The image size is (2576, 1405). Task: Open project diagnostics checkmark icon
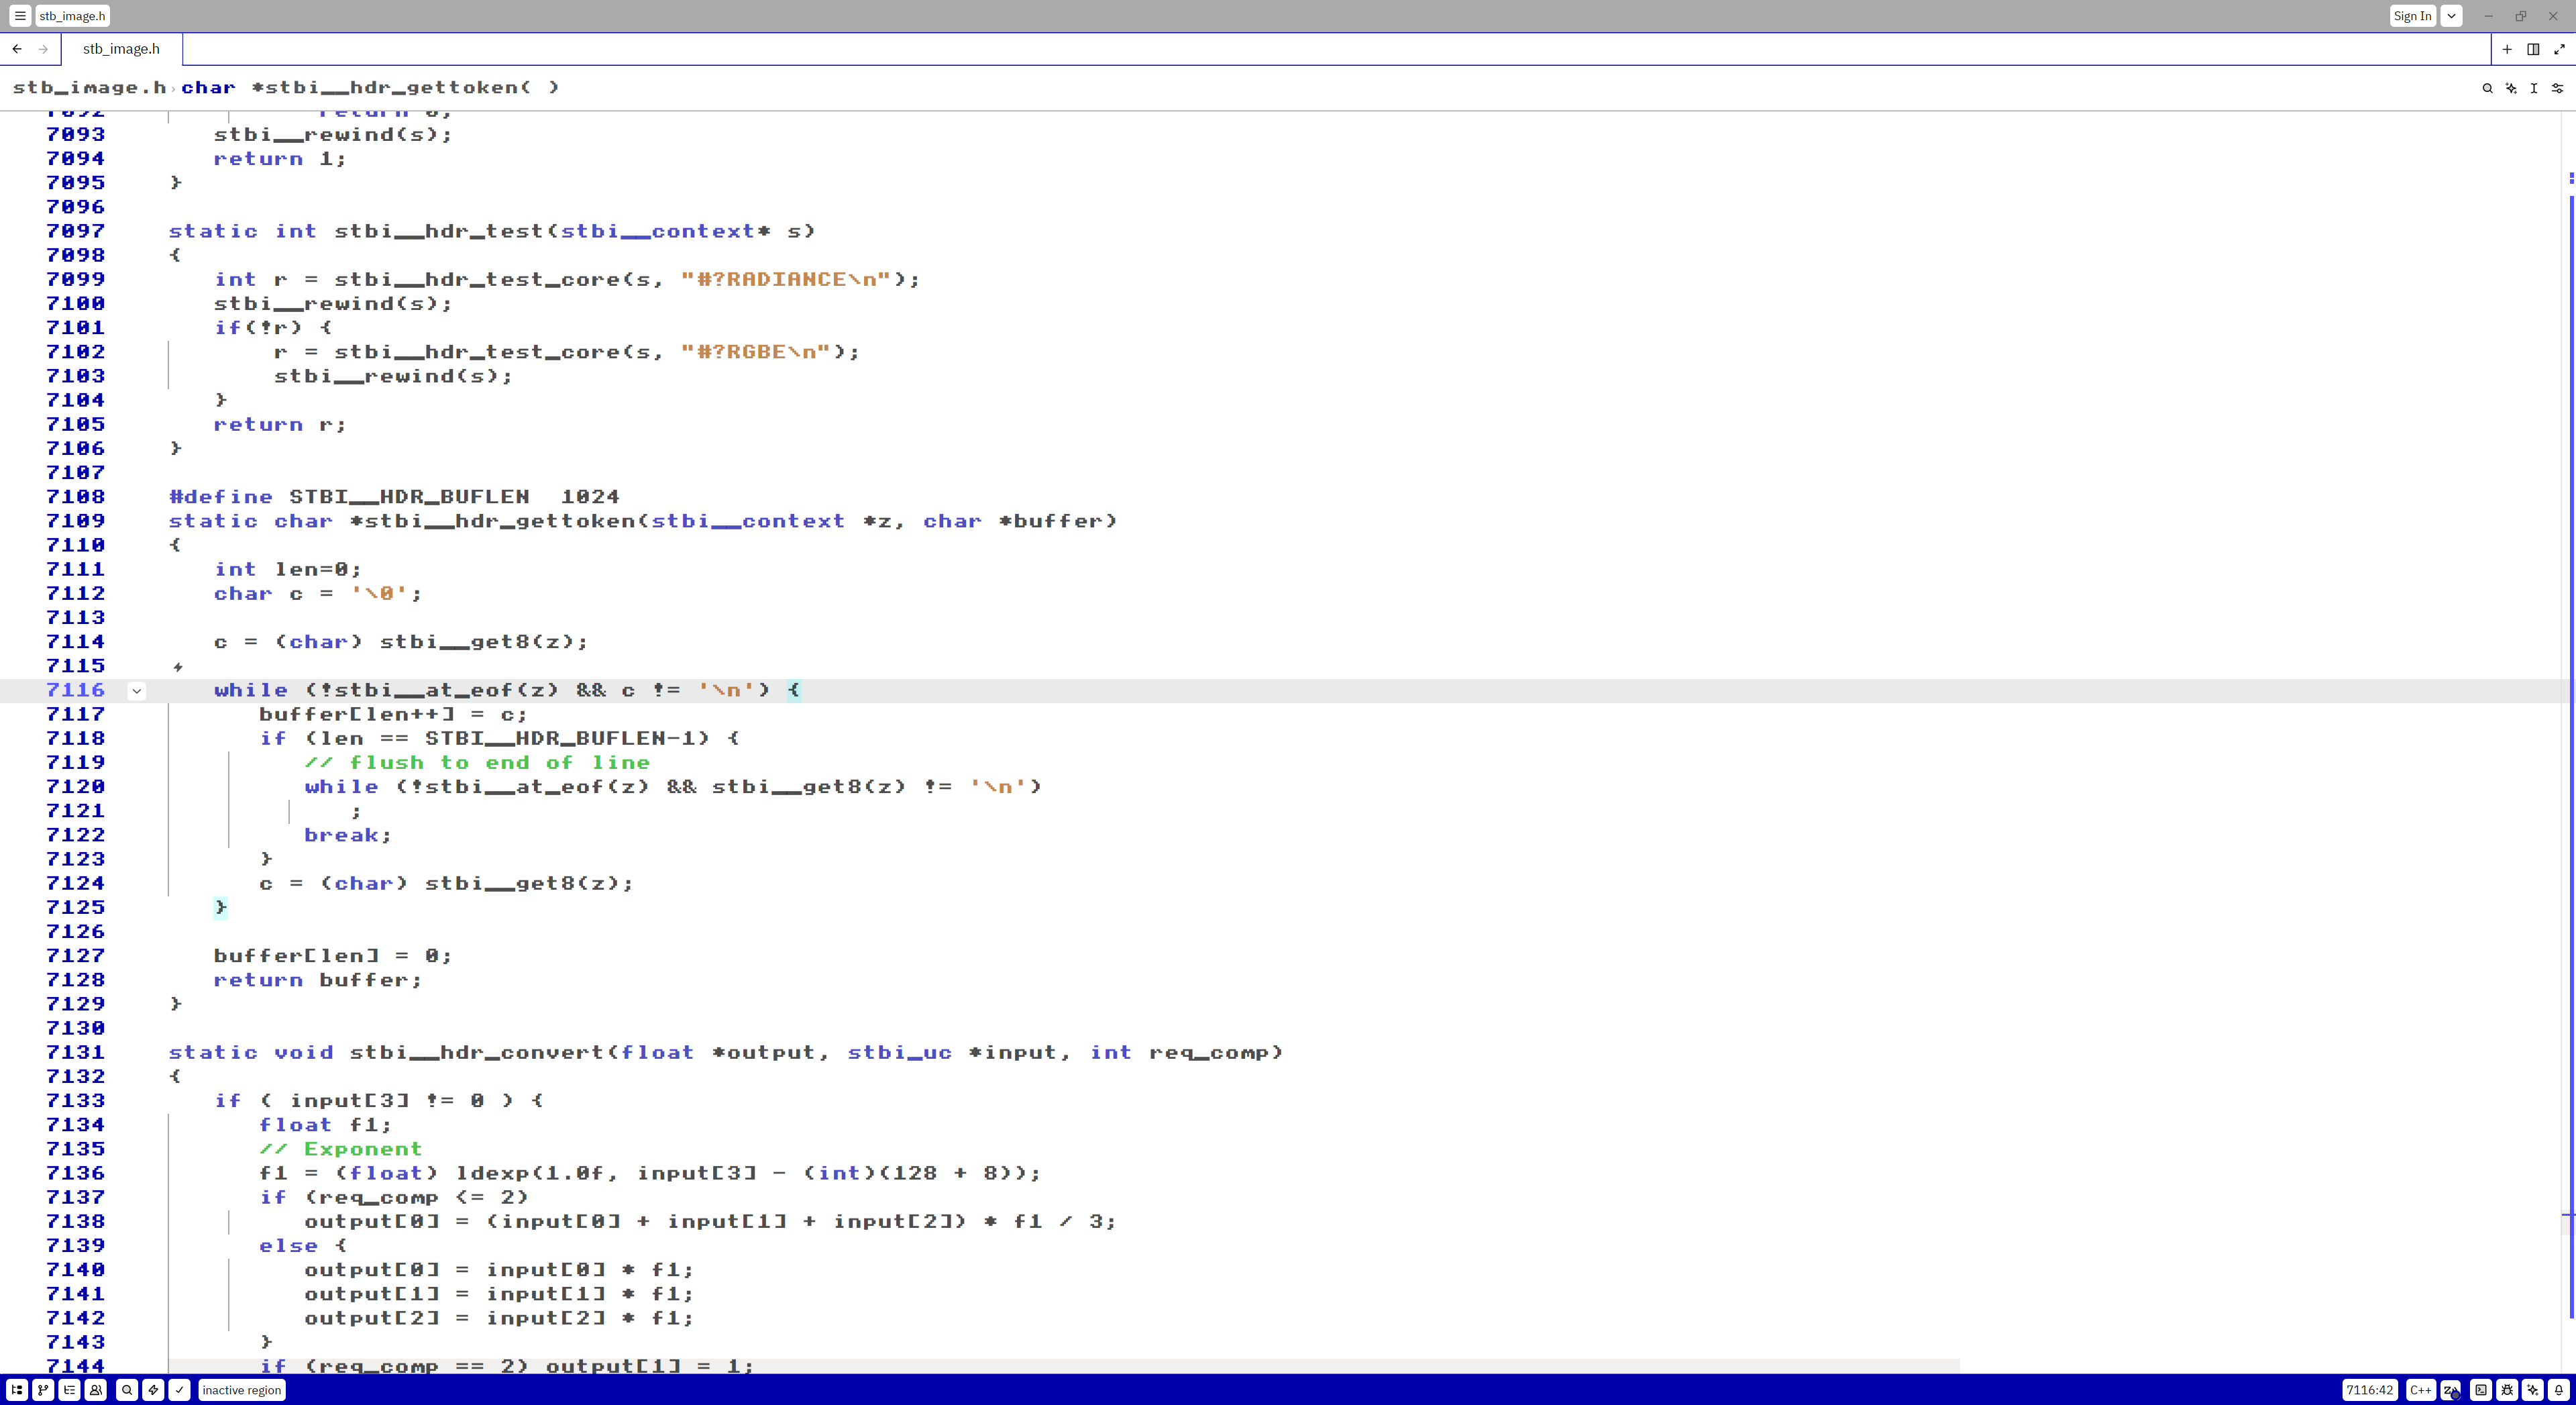click(179, 1389)
